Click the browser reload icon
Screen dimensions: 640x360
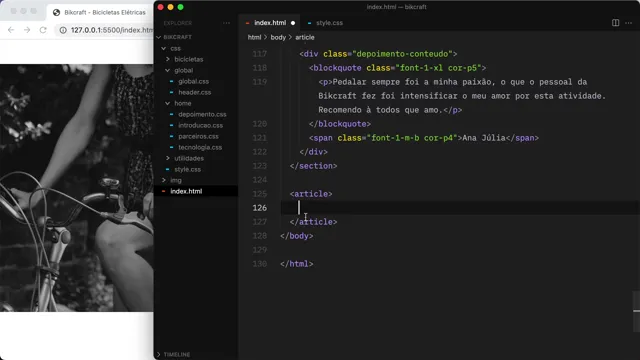click(x=43, y=30)
